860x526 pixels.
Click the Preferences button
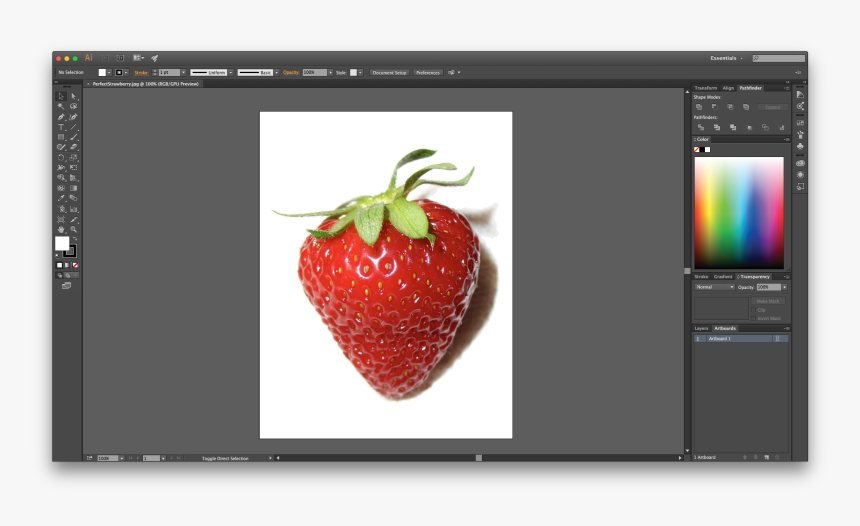point(428,72)
